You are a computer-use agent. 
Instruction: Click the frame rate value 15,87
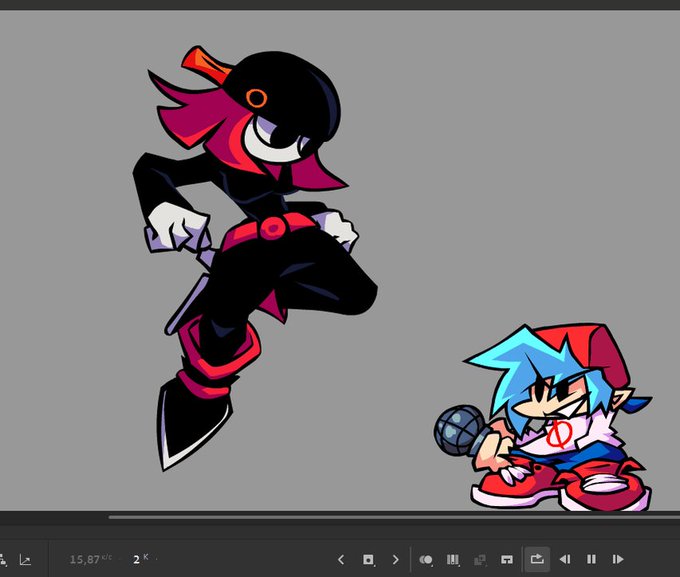pos(85,559)
